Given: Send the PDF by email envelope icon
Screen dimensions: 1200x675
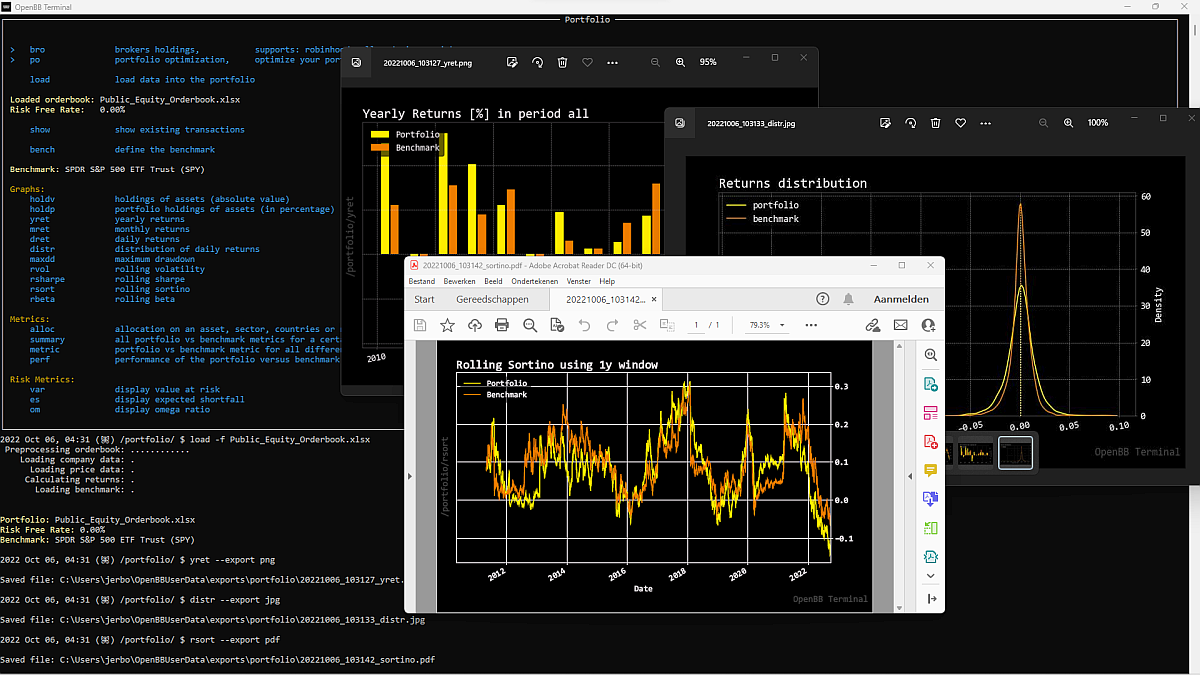Looking at the screenshot, I should click(900, 325).
